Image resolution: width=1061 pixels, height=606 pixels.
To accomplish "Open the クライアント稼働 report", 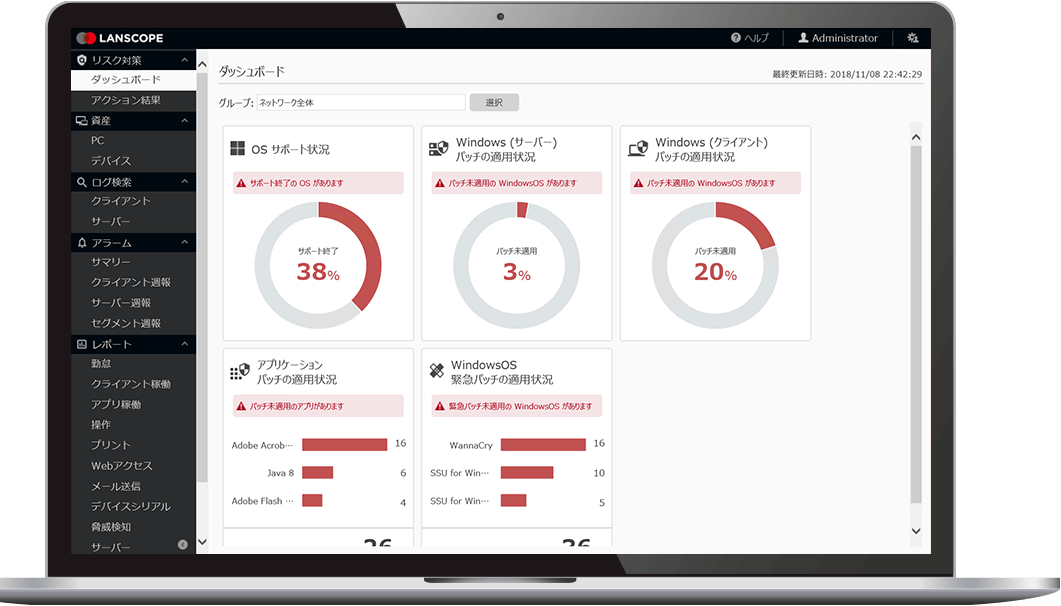I will click(x=133, y=384).
